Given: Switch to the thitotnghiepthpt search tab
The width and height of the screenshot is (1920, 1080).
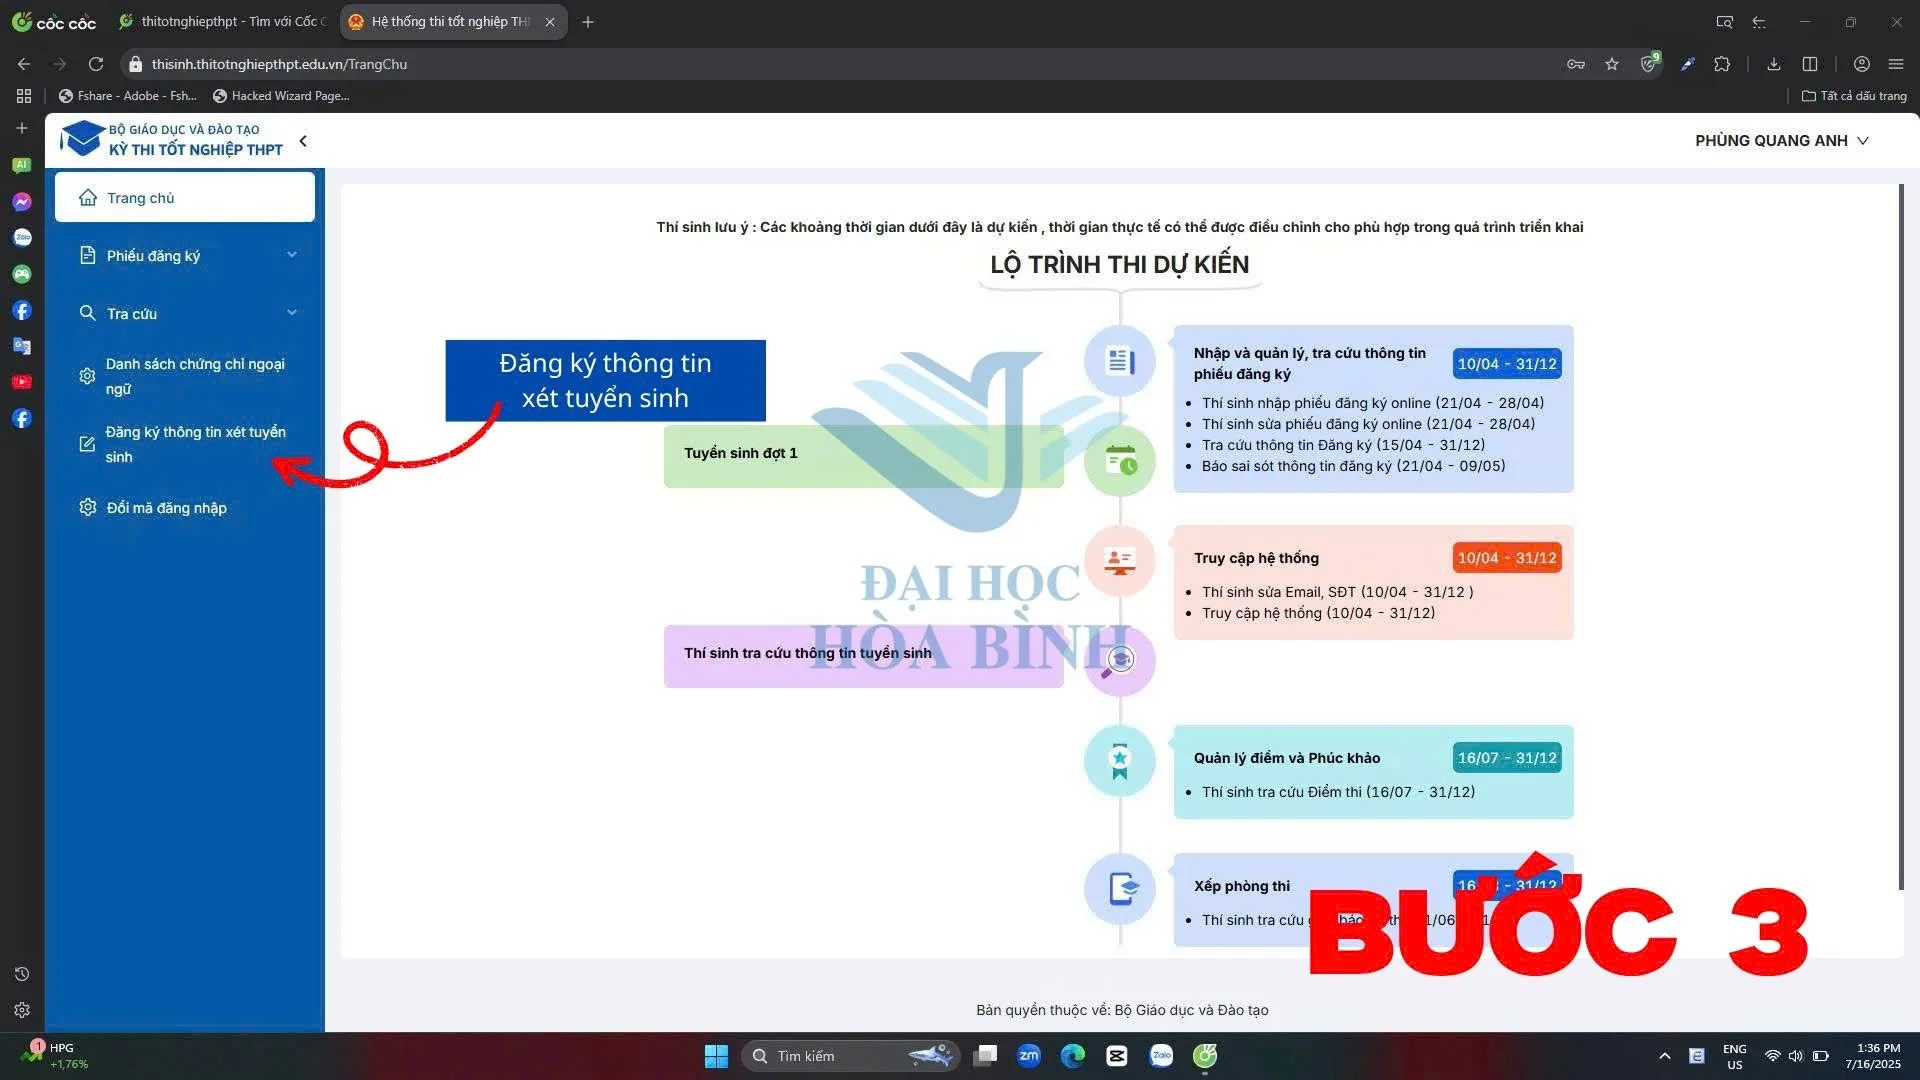Looking at the screenshot, I should pyautogui.click(x=225, y=22).
